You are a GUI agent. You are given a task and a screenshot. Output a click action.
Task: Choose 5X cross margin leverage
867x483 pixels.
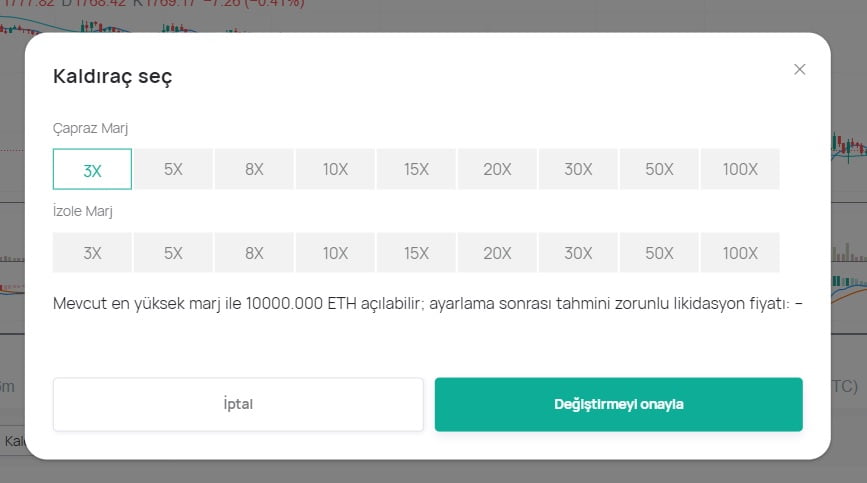click(173, 170)
